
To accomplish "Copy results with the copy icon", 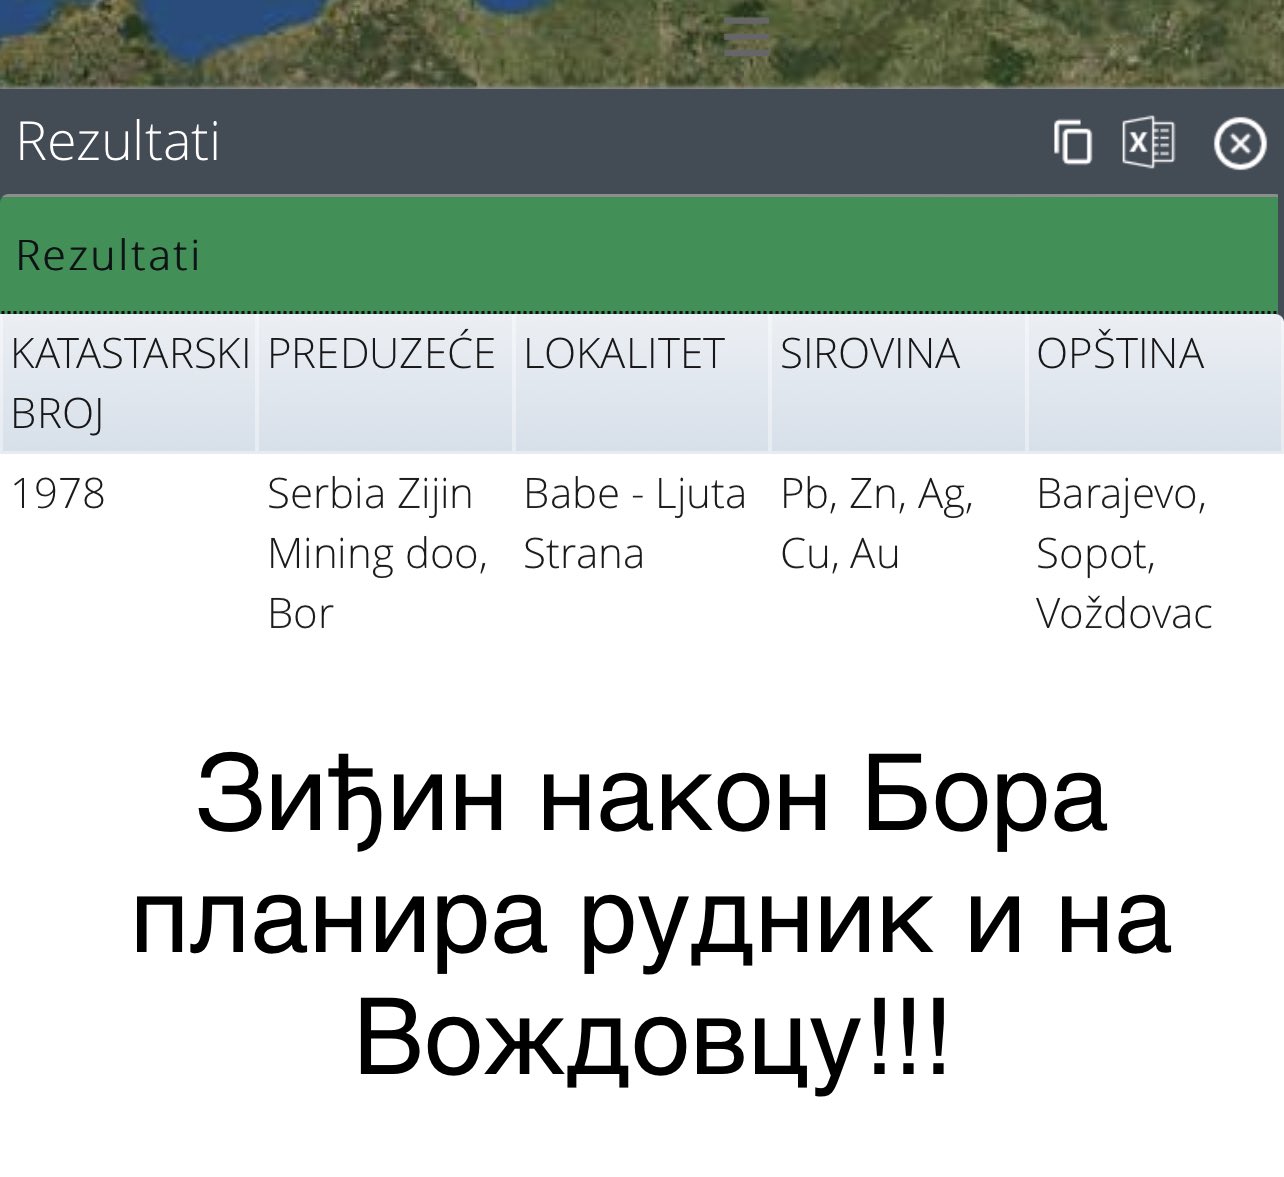I will (1073, 142).
